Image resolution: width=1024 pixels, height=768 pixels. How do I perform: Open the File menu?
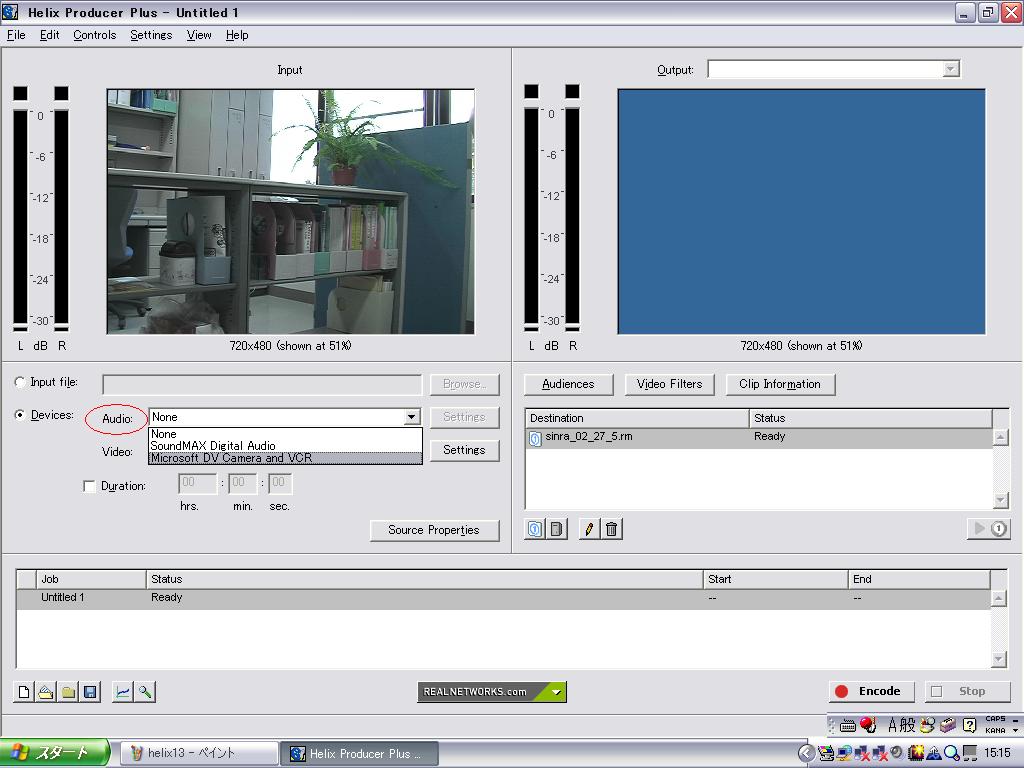16,35
